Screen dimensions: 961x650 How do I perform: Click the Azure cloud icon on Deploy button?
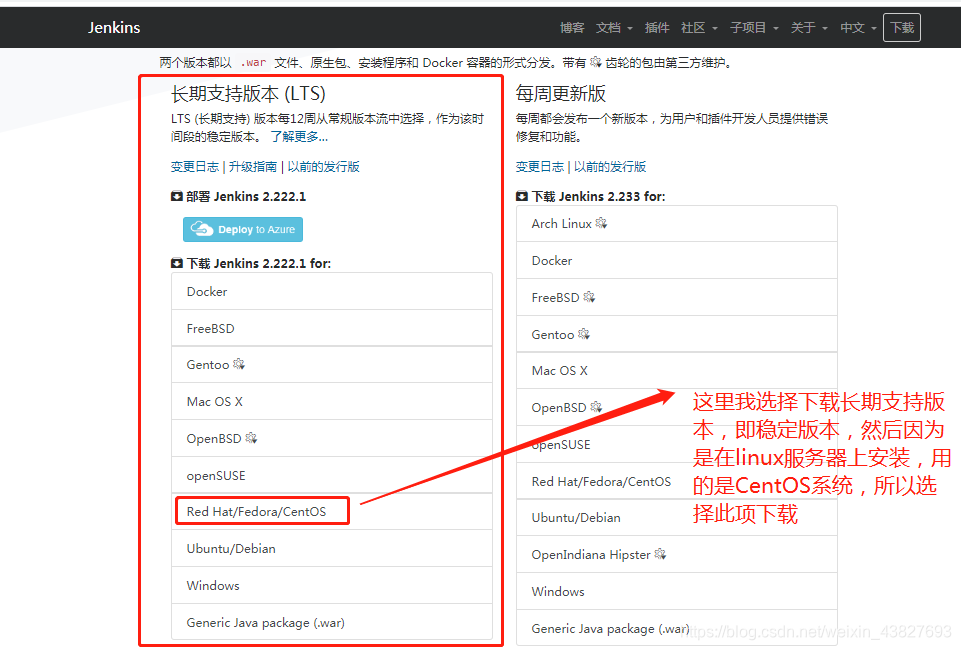[x=200, y=229]
